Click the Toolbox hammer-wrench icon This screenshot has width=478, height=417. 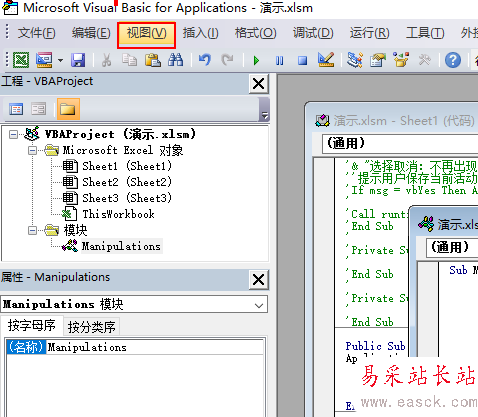pyautogui.click(x=424, y=60)
